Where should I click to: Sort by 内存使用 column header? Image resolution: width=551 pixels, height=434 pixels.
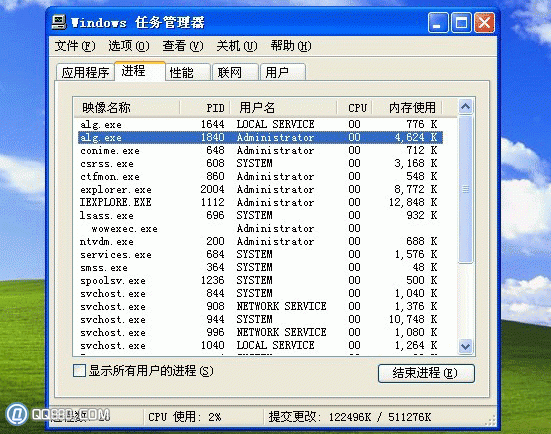click(x=407, y=107)
